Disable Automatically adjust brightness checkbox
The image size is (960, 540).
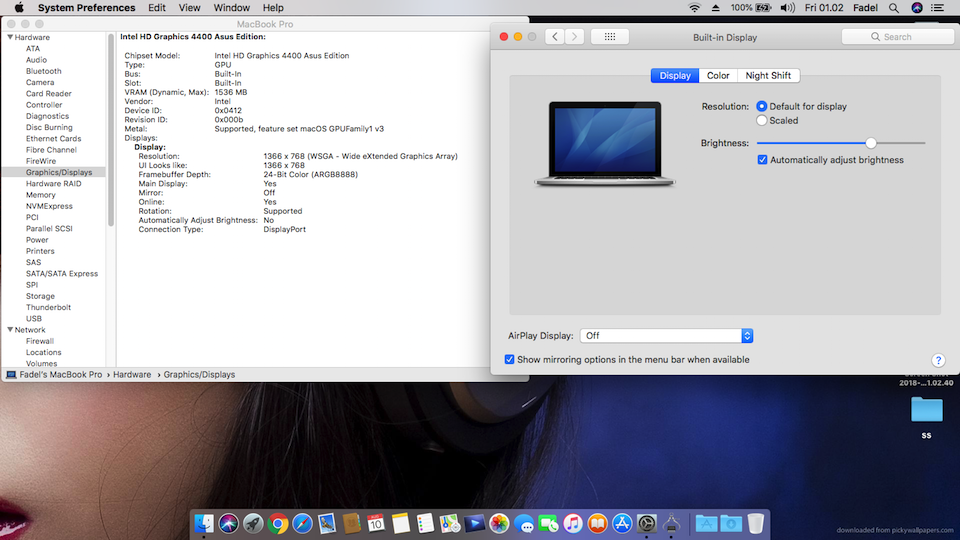tap(763, 160)
